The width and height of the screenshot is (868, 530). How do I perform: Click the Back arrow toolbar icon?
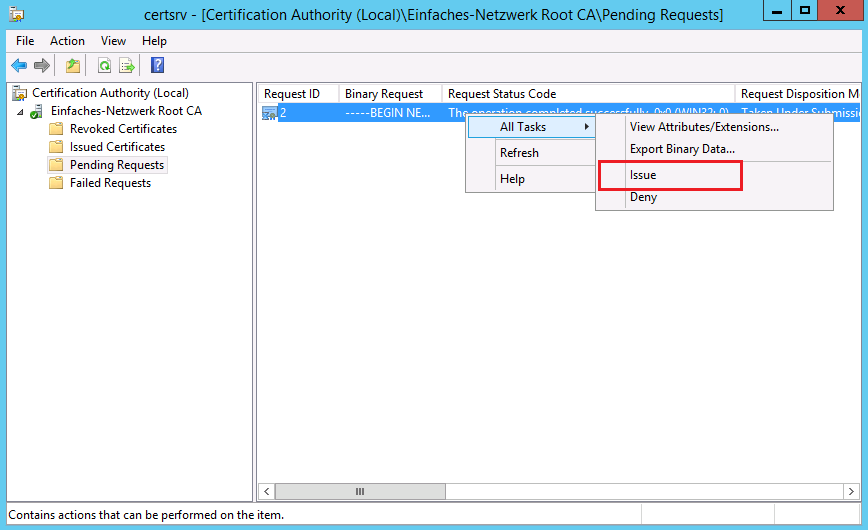pyautogui.click(x=19, y=66)
